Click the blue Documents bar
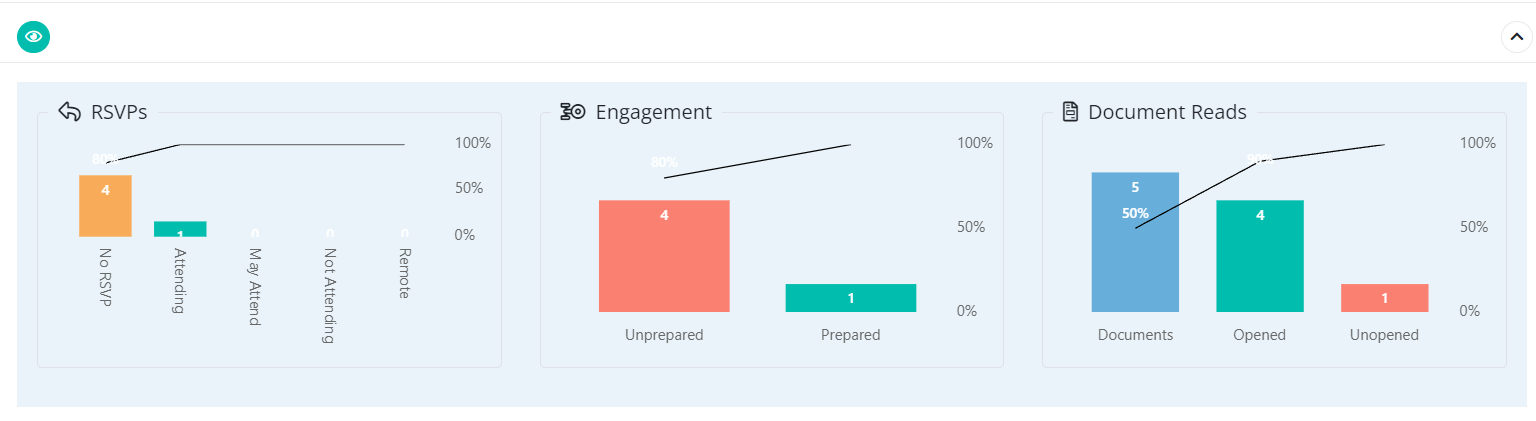The image size is (1536, 421). tap(1135, 242)
